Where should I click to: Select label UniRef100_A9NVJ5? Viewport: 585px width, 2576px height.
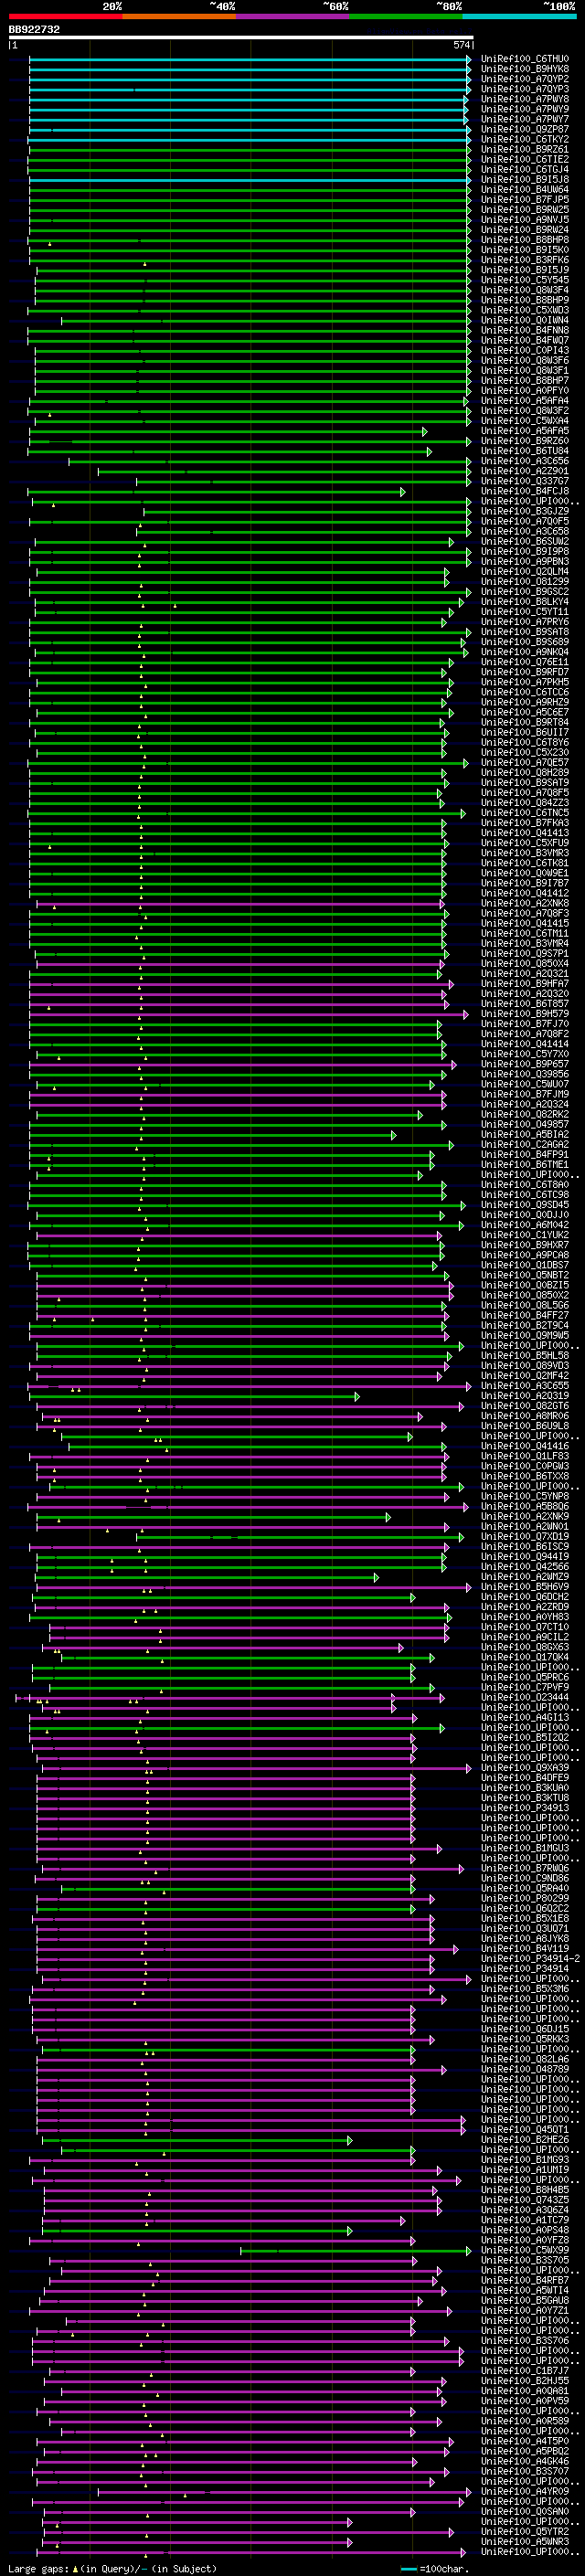click(525, 220)
